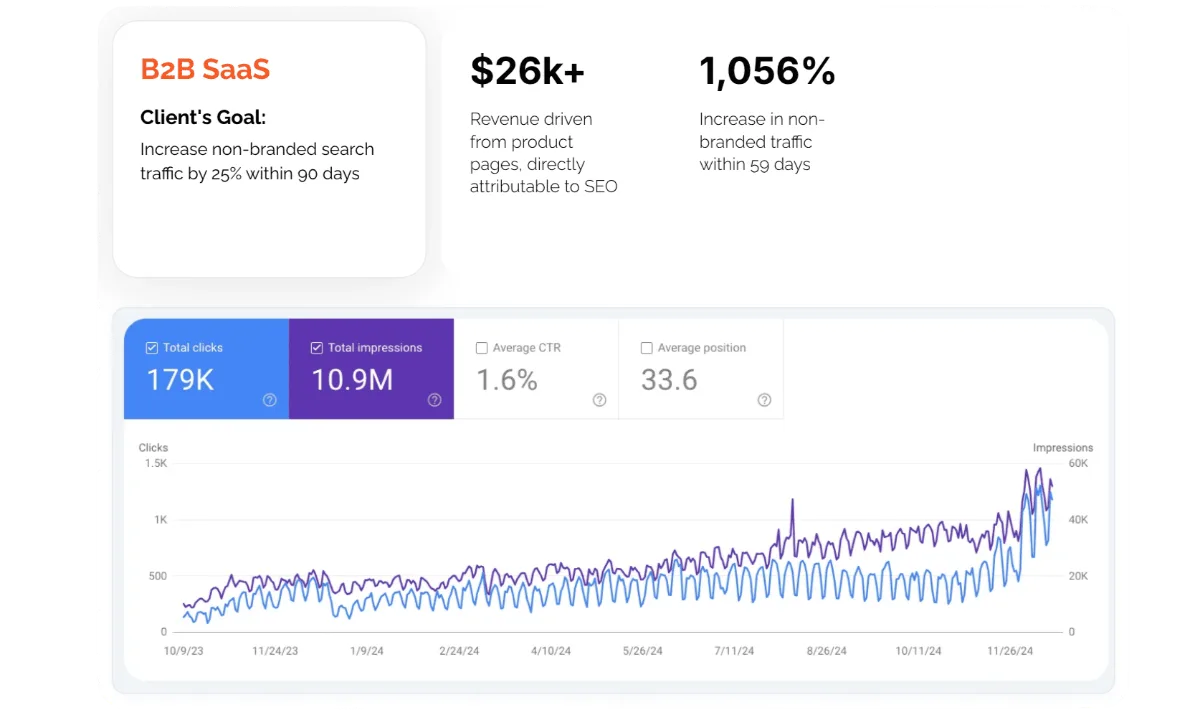
Task: Click the 179K total clicks value
Action: [x=180, y=380]
